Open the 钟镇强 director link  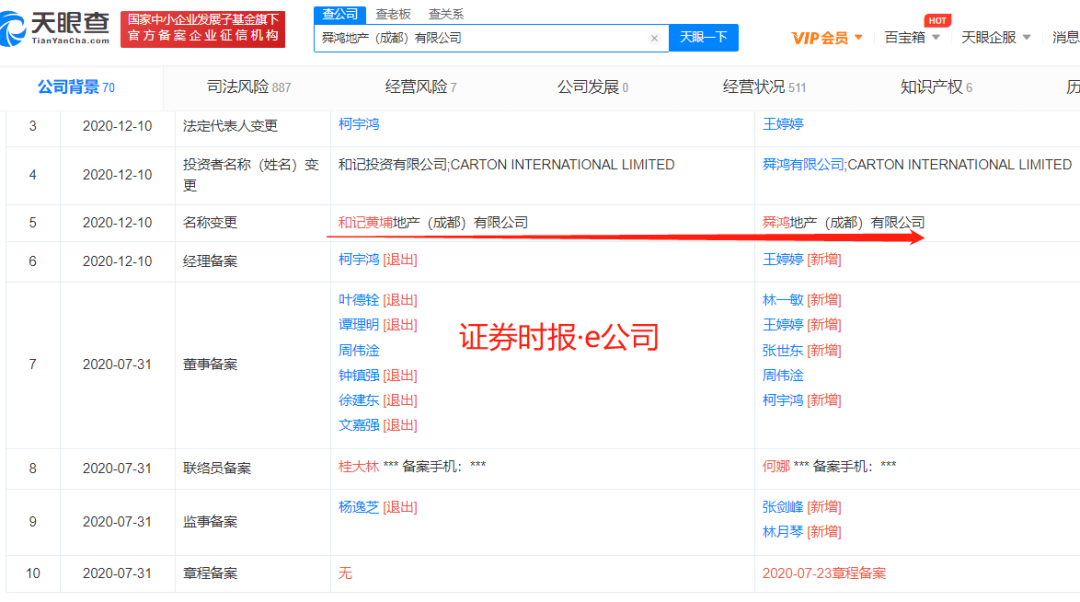359,375
